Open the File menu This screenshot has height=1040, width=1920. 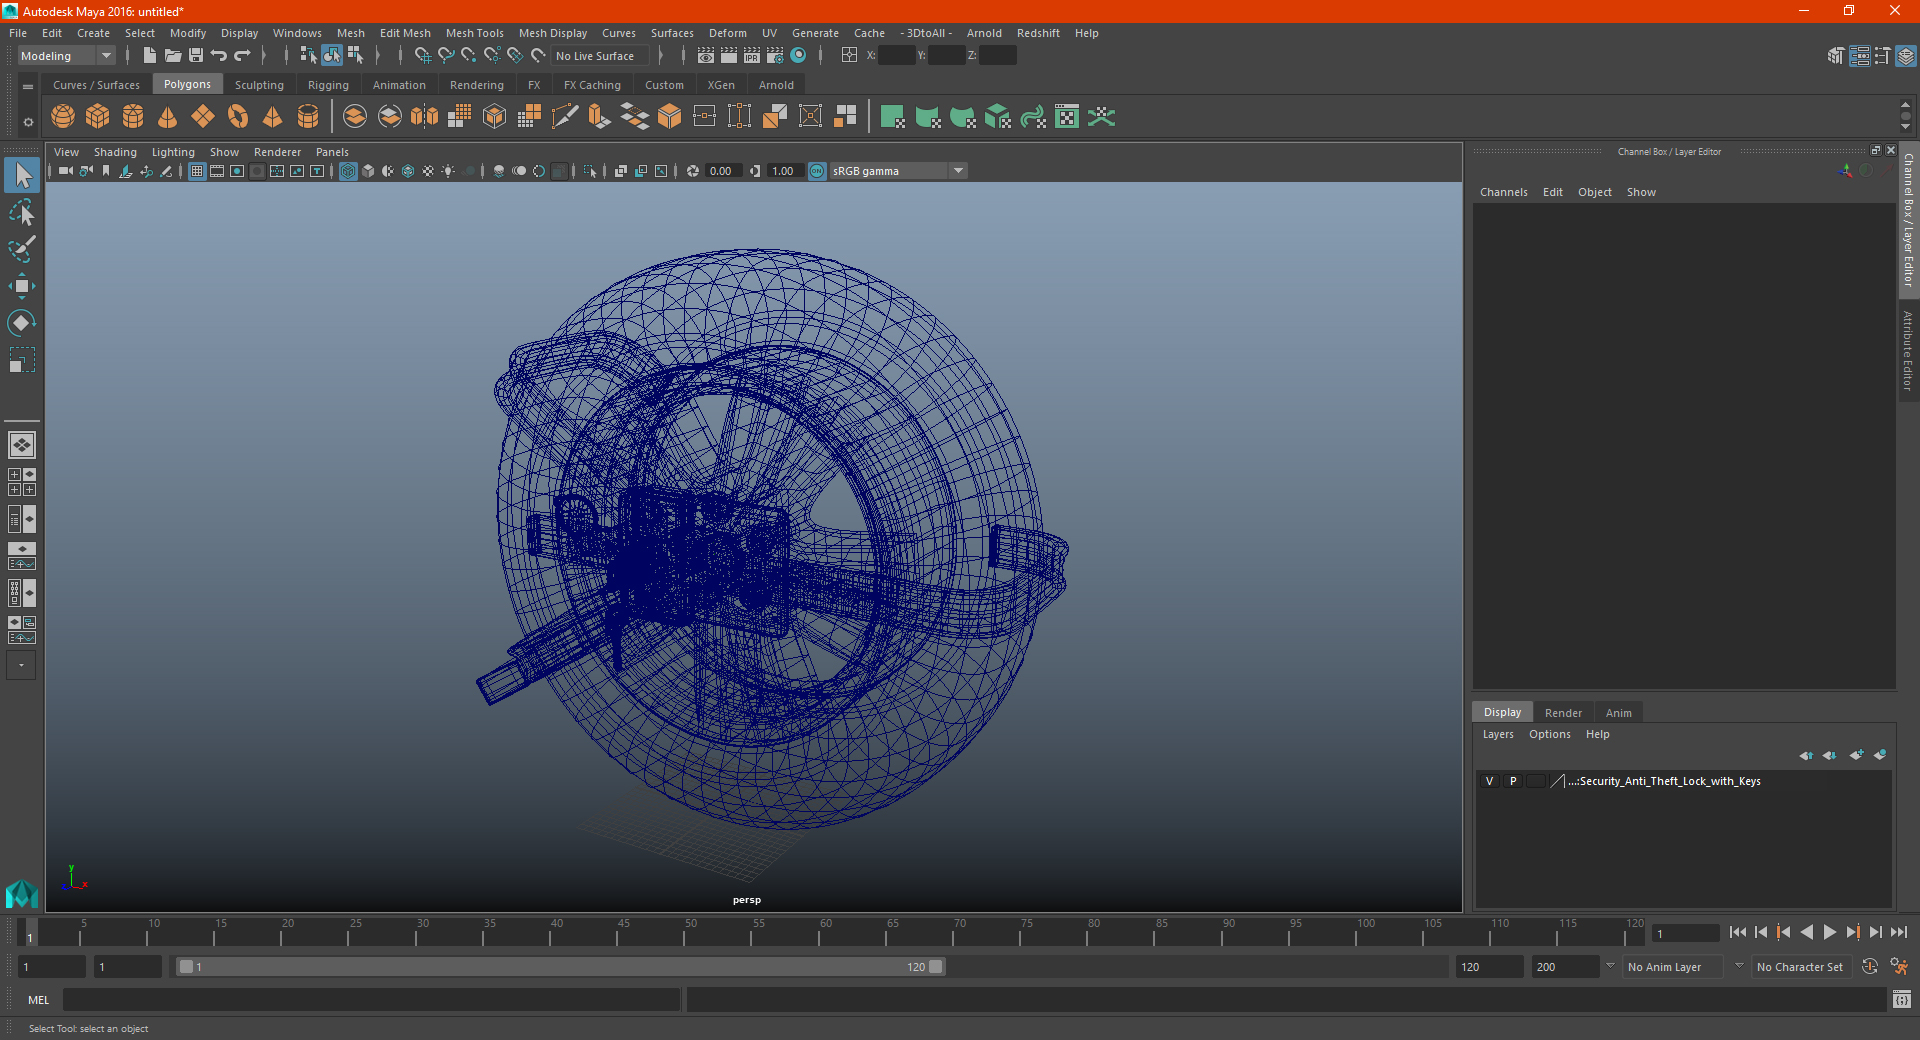tap(18, 33)
